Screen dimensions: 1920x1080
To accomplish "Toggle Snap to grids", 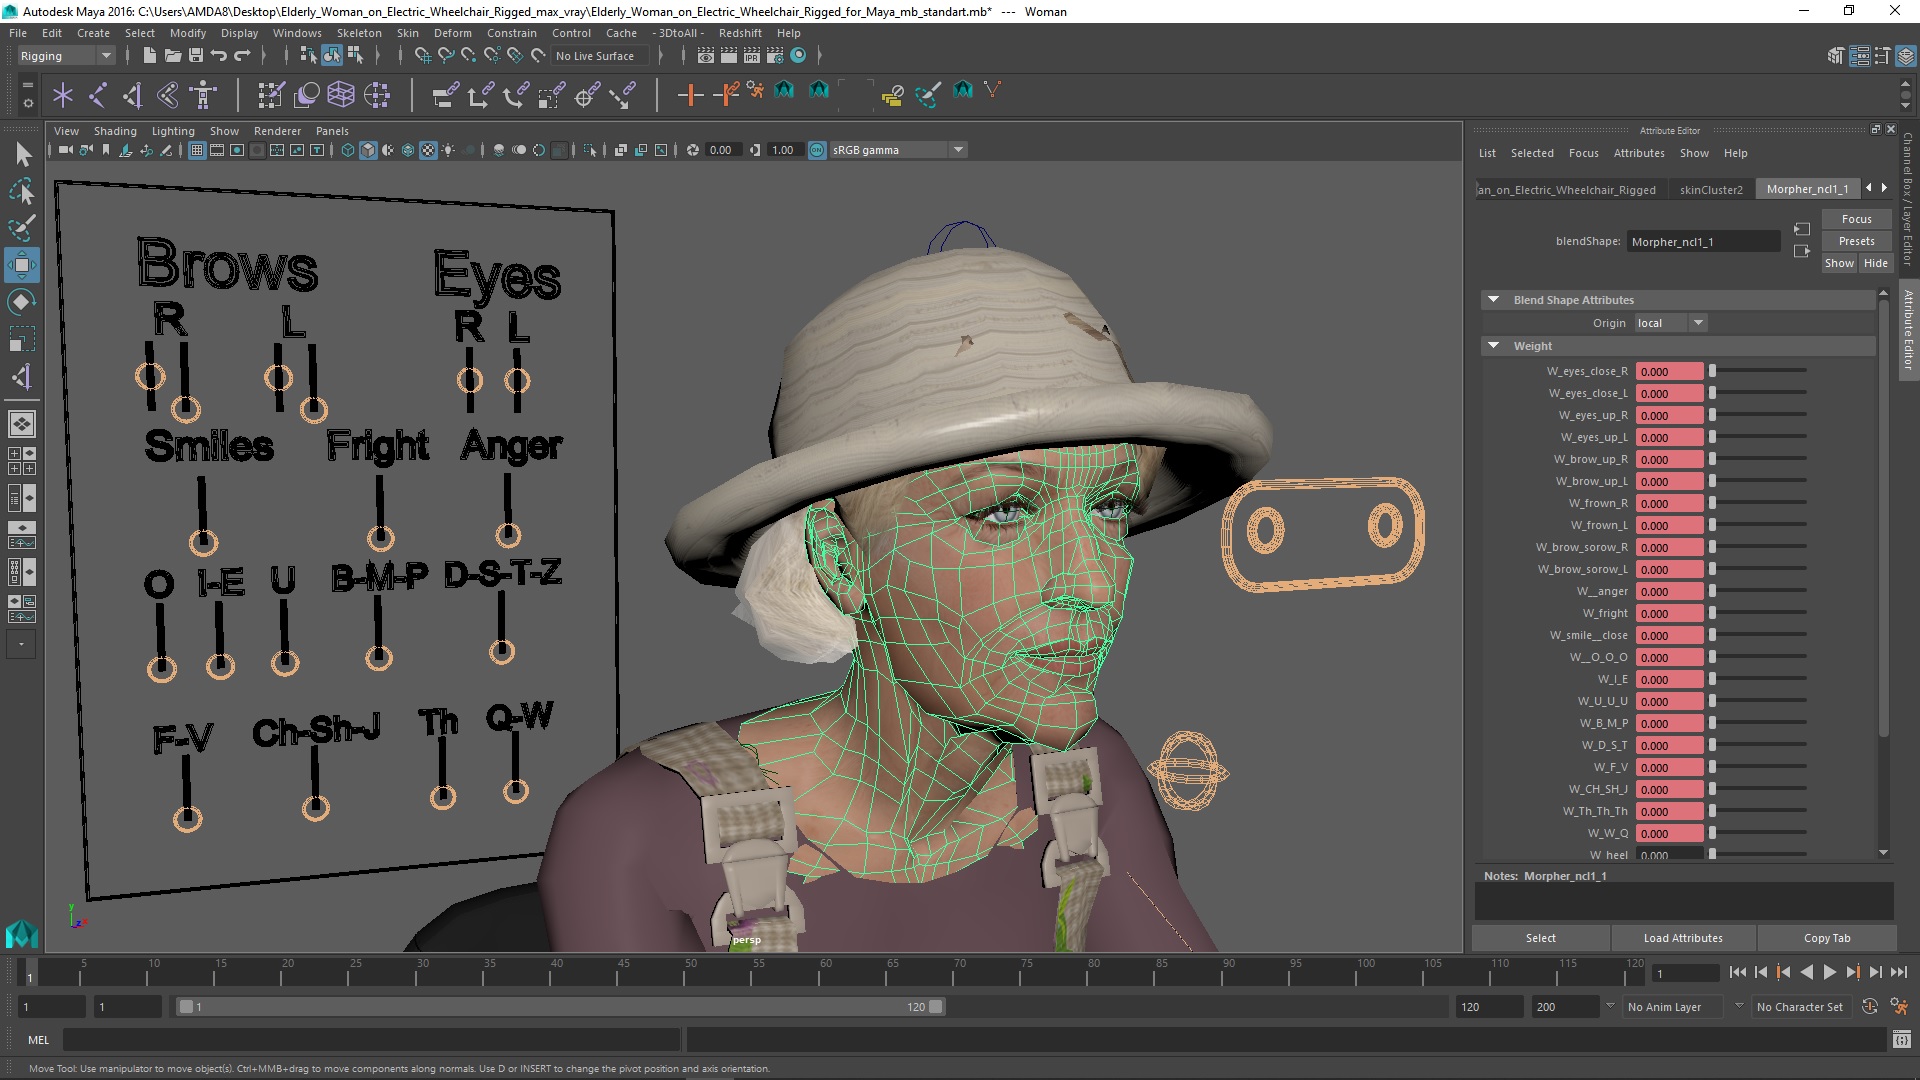I will 422,56.
